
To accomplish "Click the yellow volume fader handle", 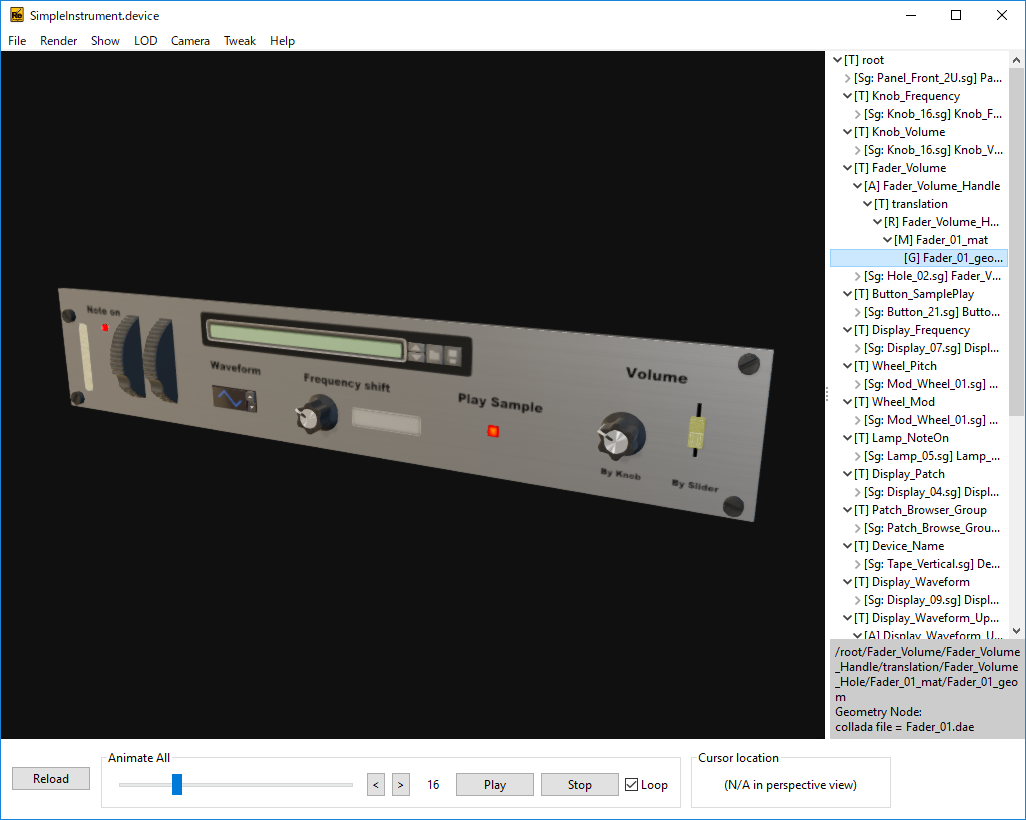I will [697, 433].
